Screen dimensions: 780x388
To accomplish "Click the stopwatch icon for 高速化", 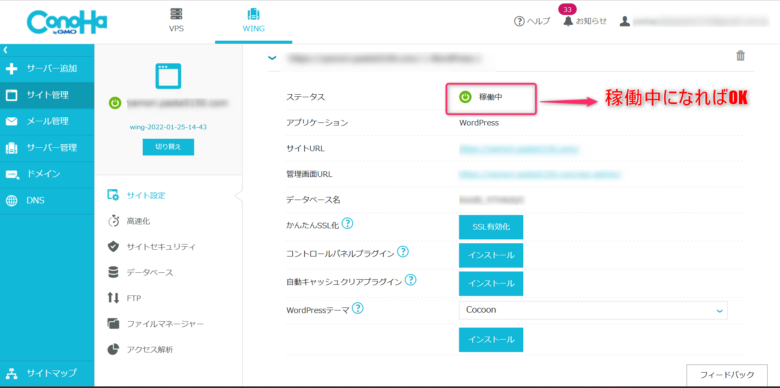I will (113, 221).
